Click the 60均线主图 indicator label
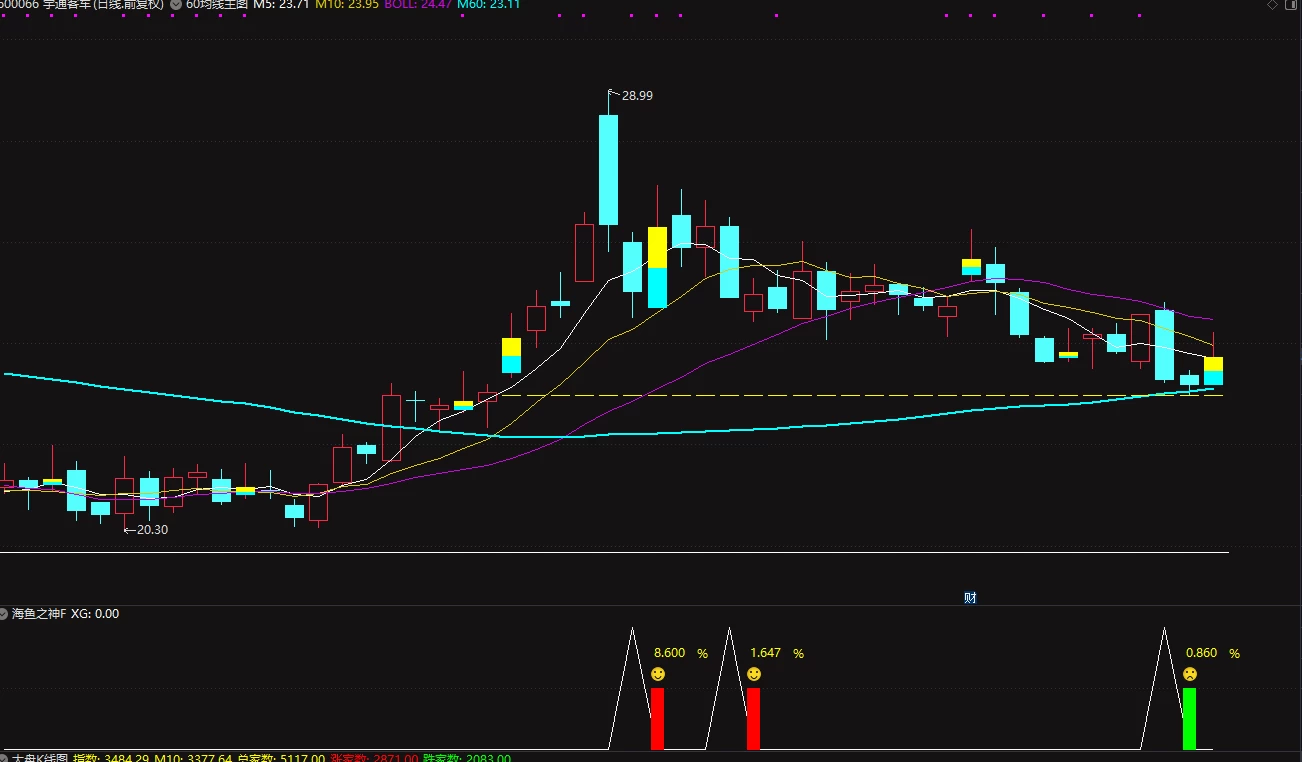The image size is (1302, 762). 216,4
